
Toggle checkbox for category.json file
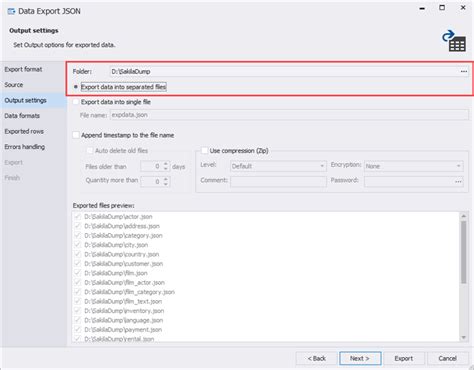[x=78, y=235]
